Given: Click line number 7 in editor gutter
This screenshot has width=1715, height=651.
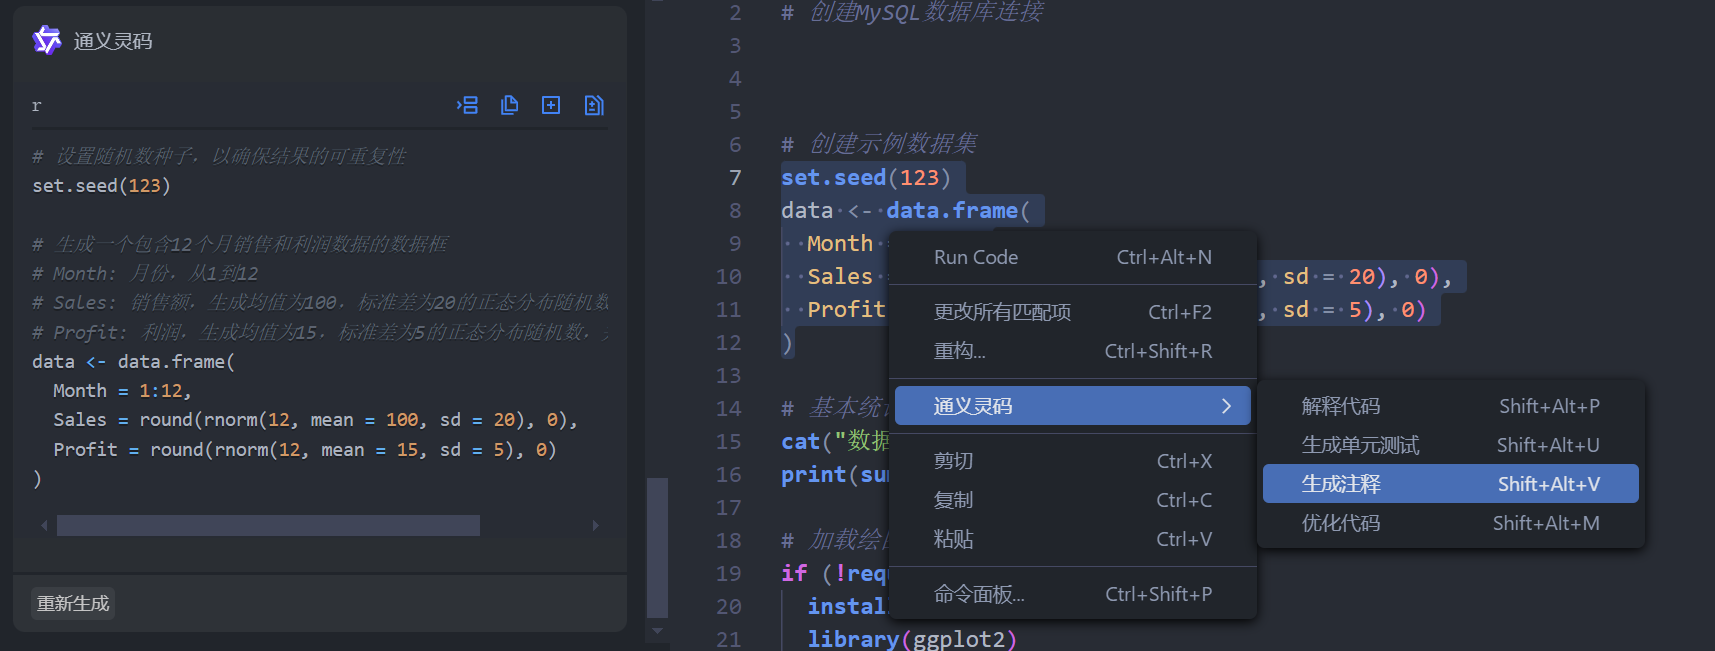Looking at the screenshot, I should pos(735,178).
